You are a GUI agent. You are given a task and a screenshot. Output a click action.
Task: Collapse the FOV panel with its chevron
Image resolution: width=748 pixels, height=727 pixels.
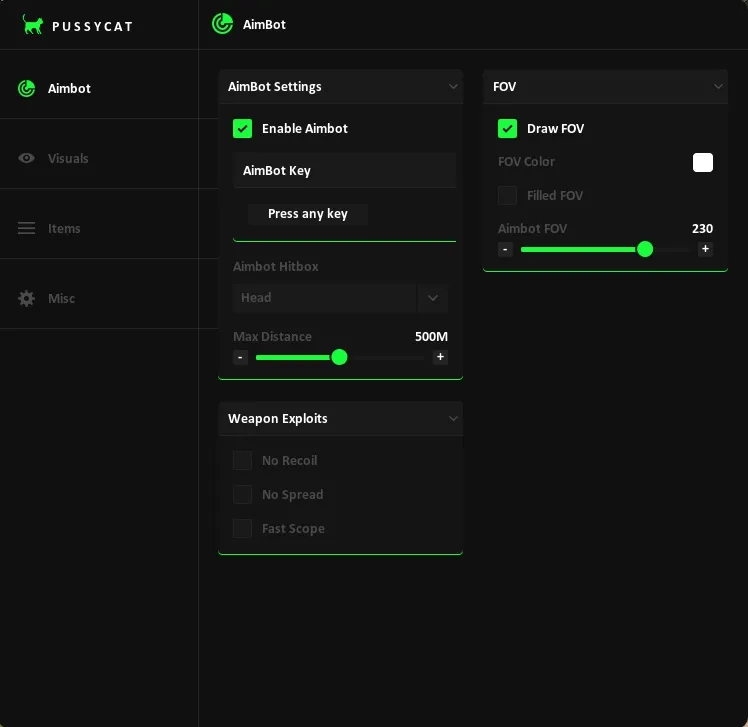[x=718, y=87]
